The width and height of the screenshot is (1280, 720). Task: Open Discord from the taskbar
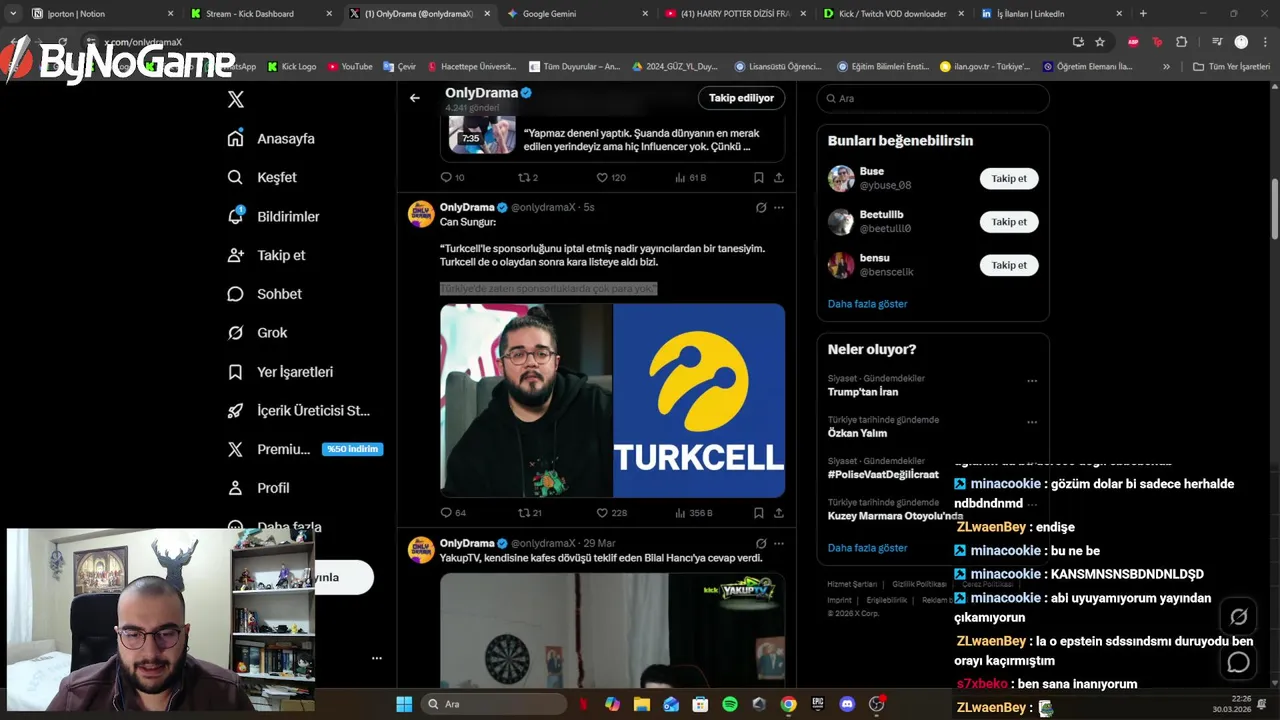pos(847,704)
